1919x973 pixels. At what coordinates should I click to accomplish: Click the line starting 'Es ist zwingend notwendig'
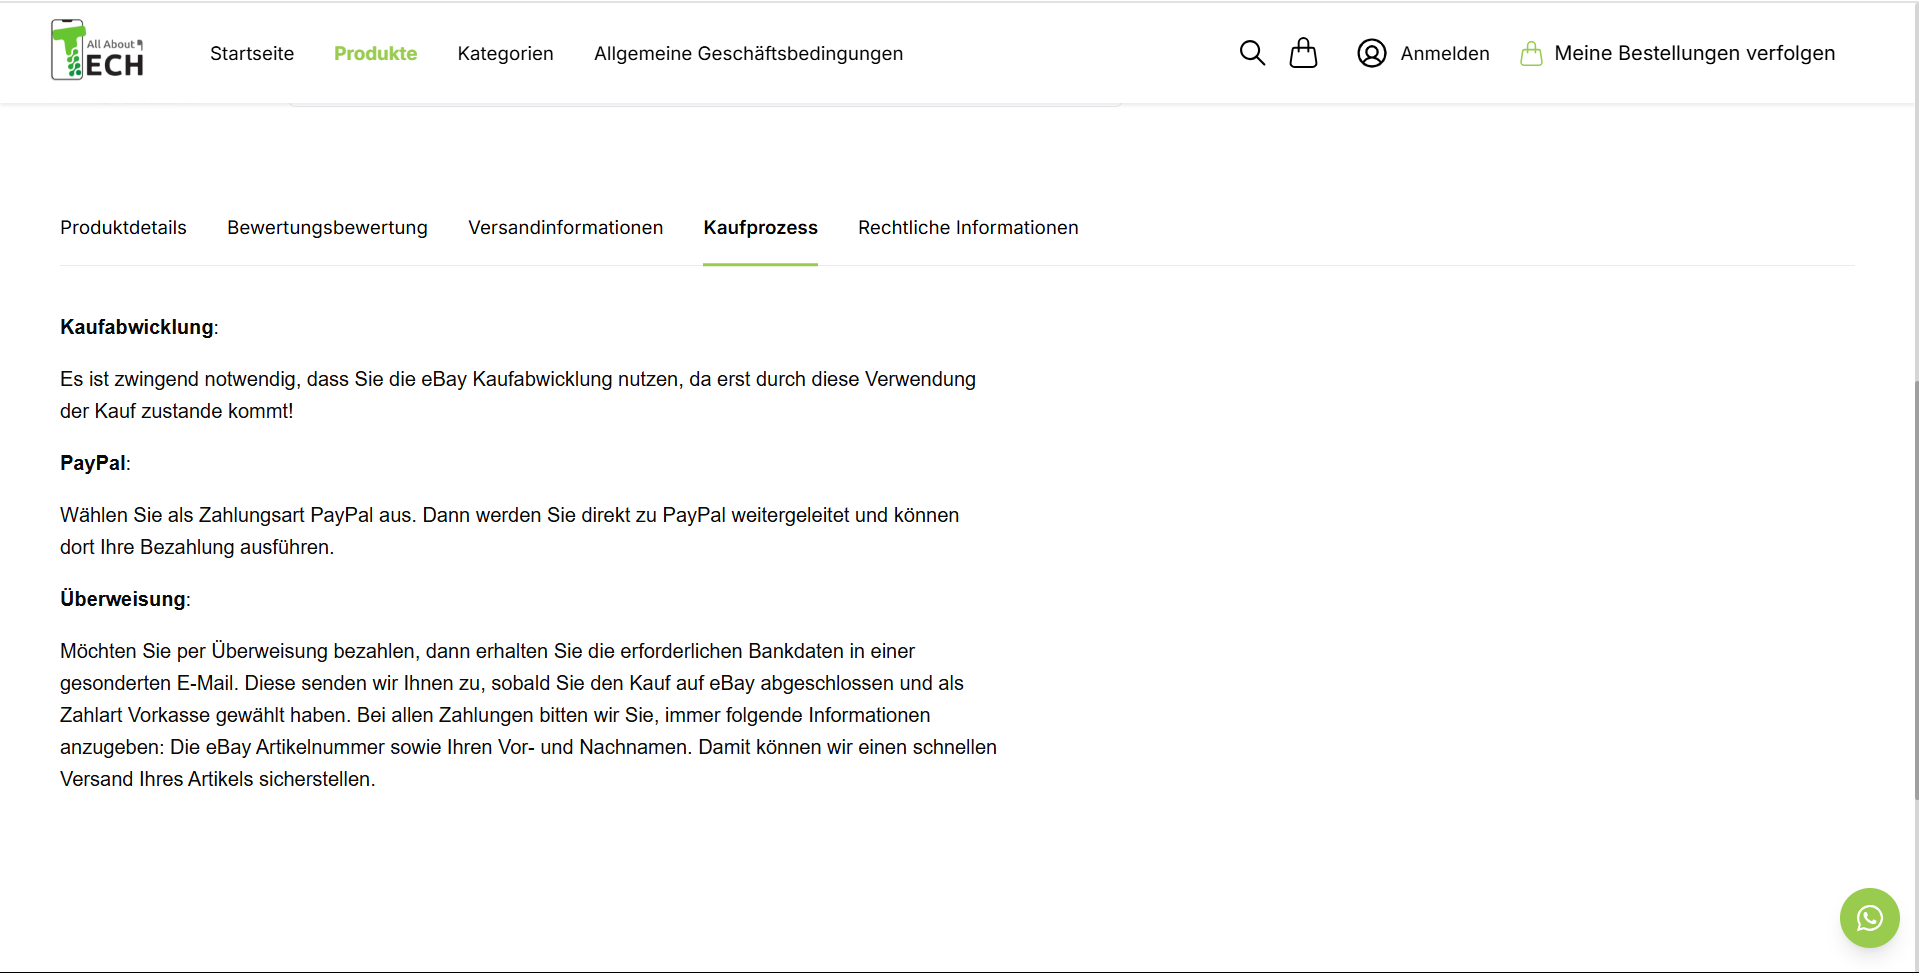pos(518,379)
